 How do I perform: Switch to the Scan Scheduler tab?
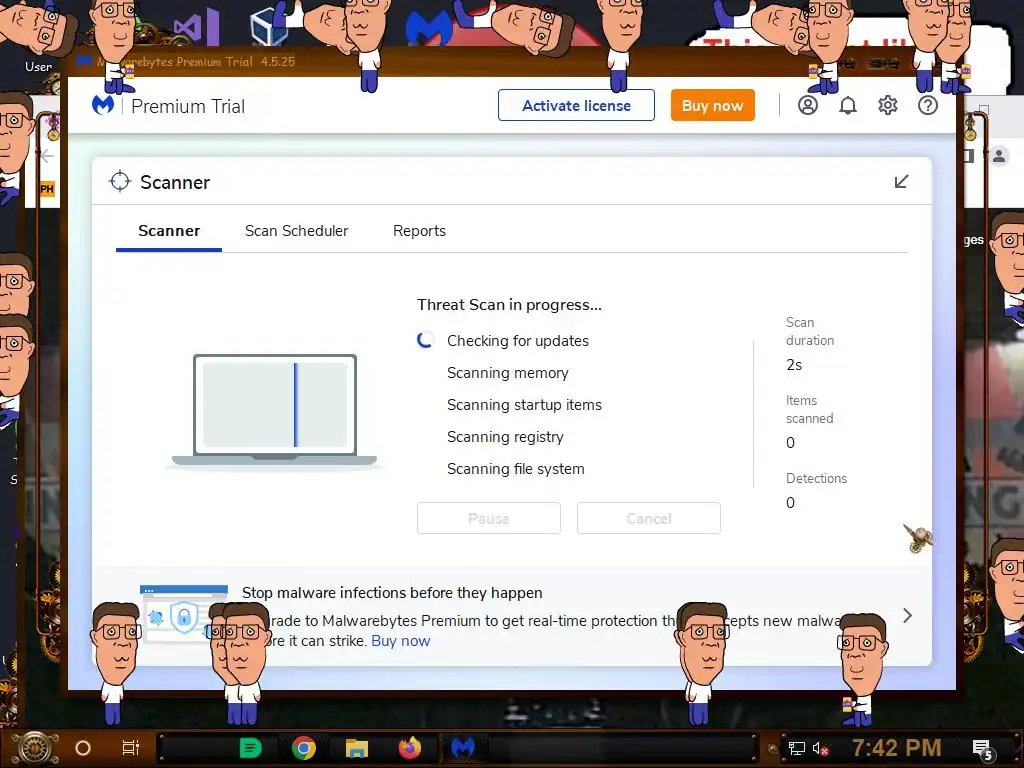click(x=296, y=231)
